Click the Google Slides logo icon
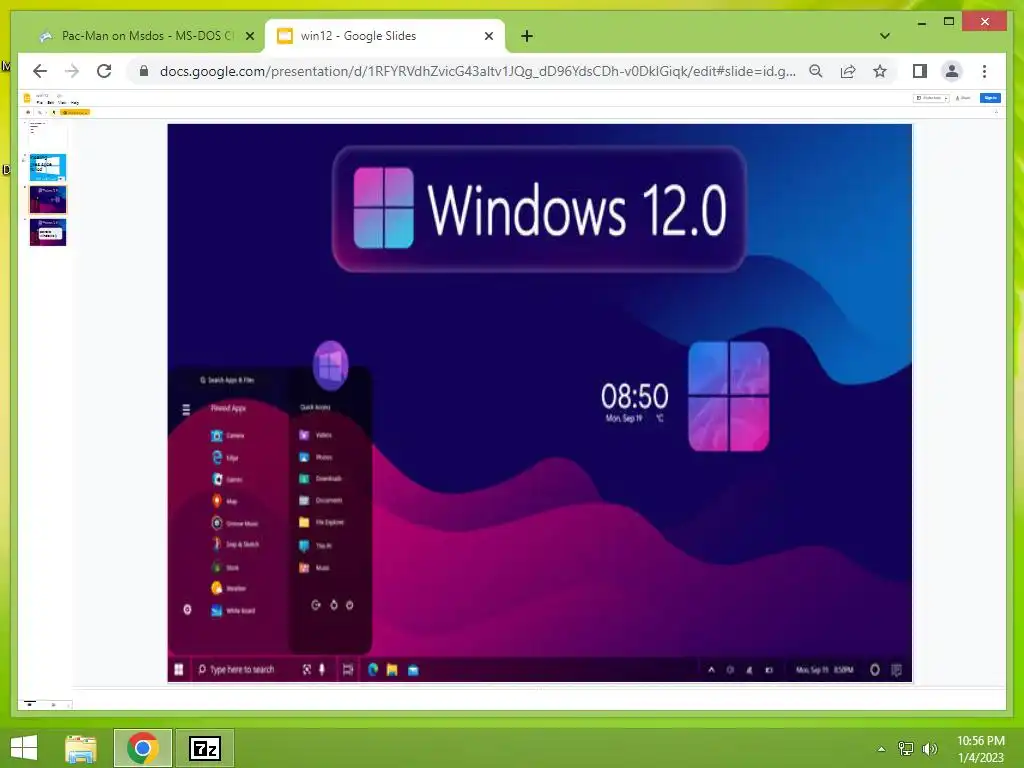 pyautogui.click(x=27, y=99)
